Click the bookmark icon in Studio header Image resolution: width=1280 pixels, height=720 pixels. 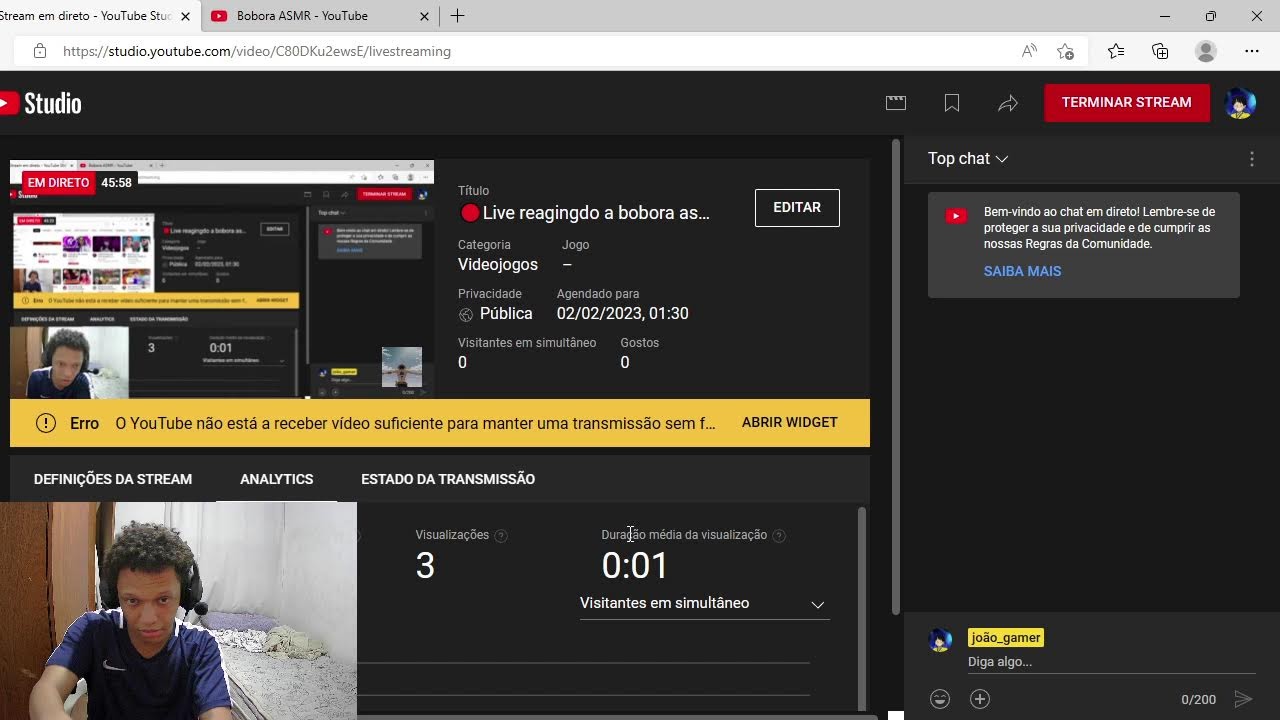click(x=952, y=103)
